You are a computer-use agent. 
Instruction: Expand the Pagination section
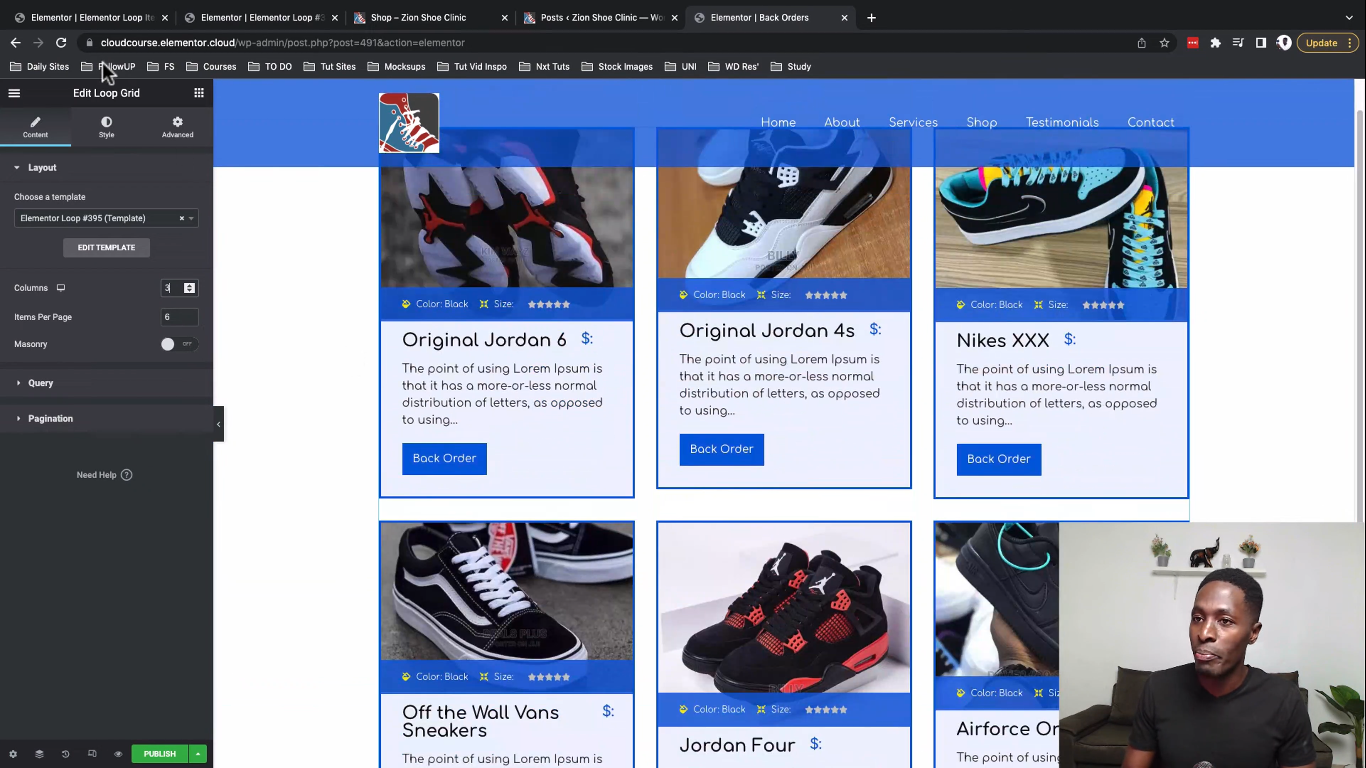pyautogui.click(x=106, y=418)
